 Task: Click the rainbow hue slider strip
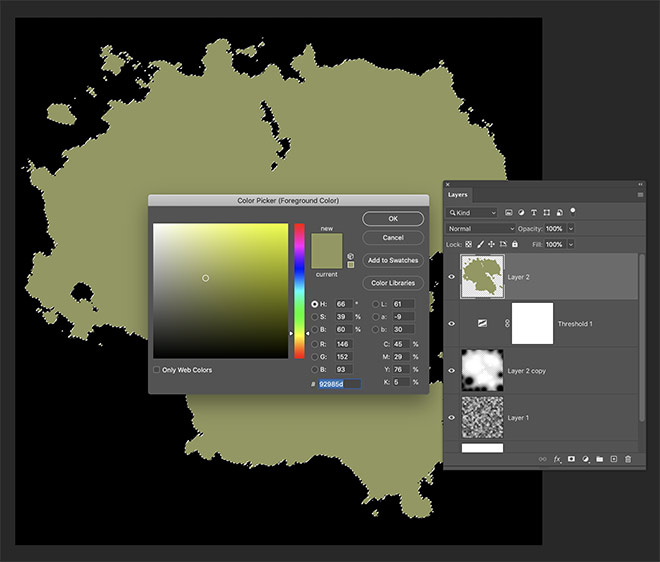click(299, 290)
